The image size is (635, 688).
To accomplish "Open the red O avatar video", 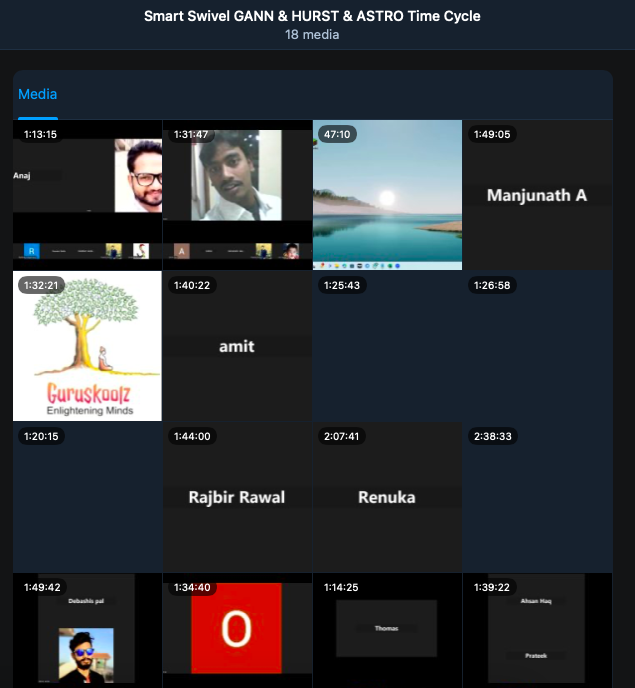I will (237, 632).
